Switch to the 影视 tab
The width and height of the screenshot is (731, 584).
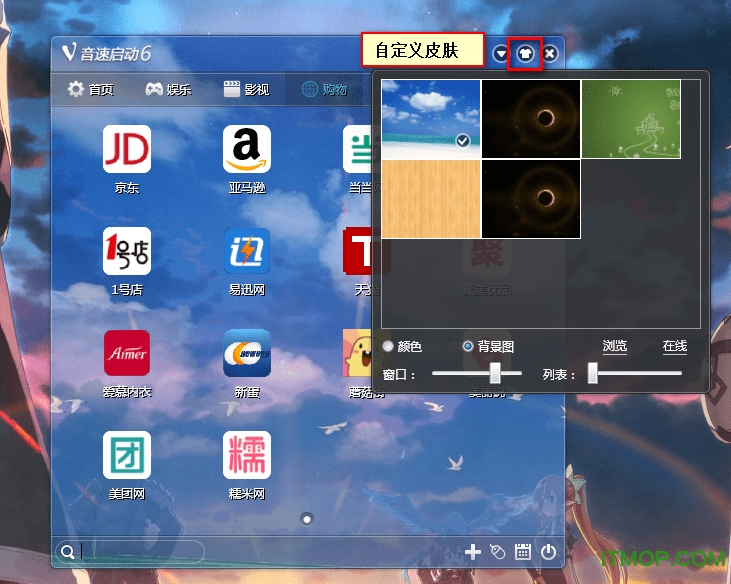pos(246,89)
